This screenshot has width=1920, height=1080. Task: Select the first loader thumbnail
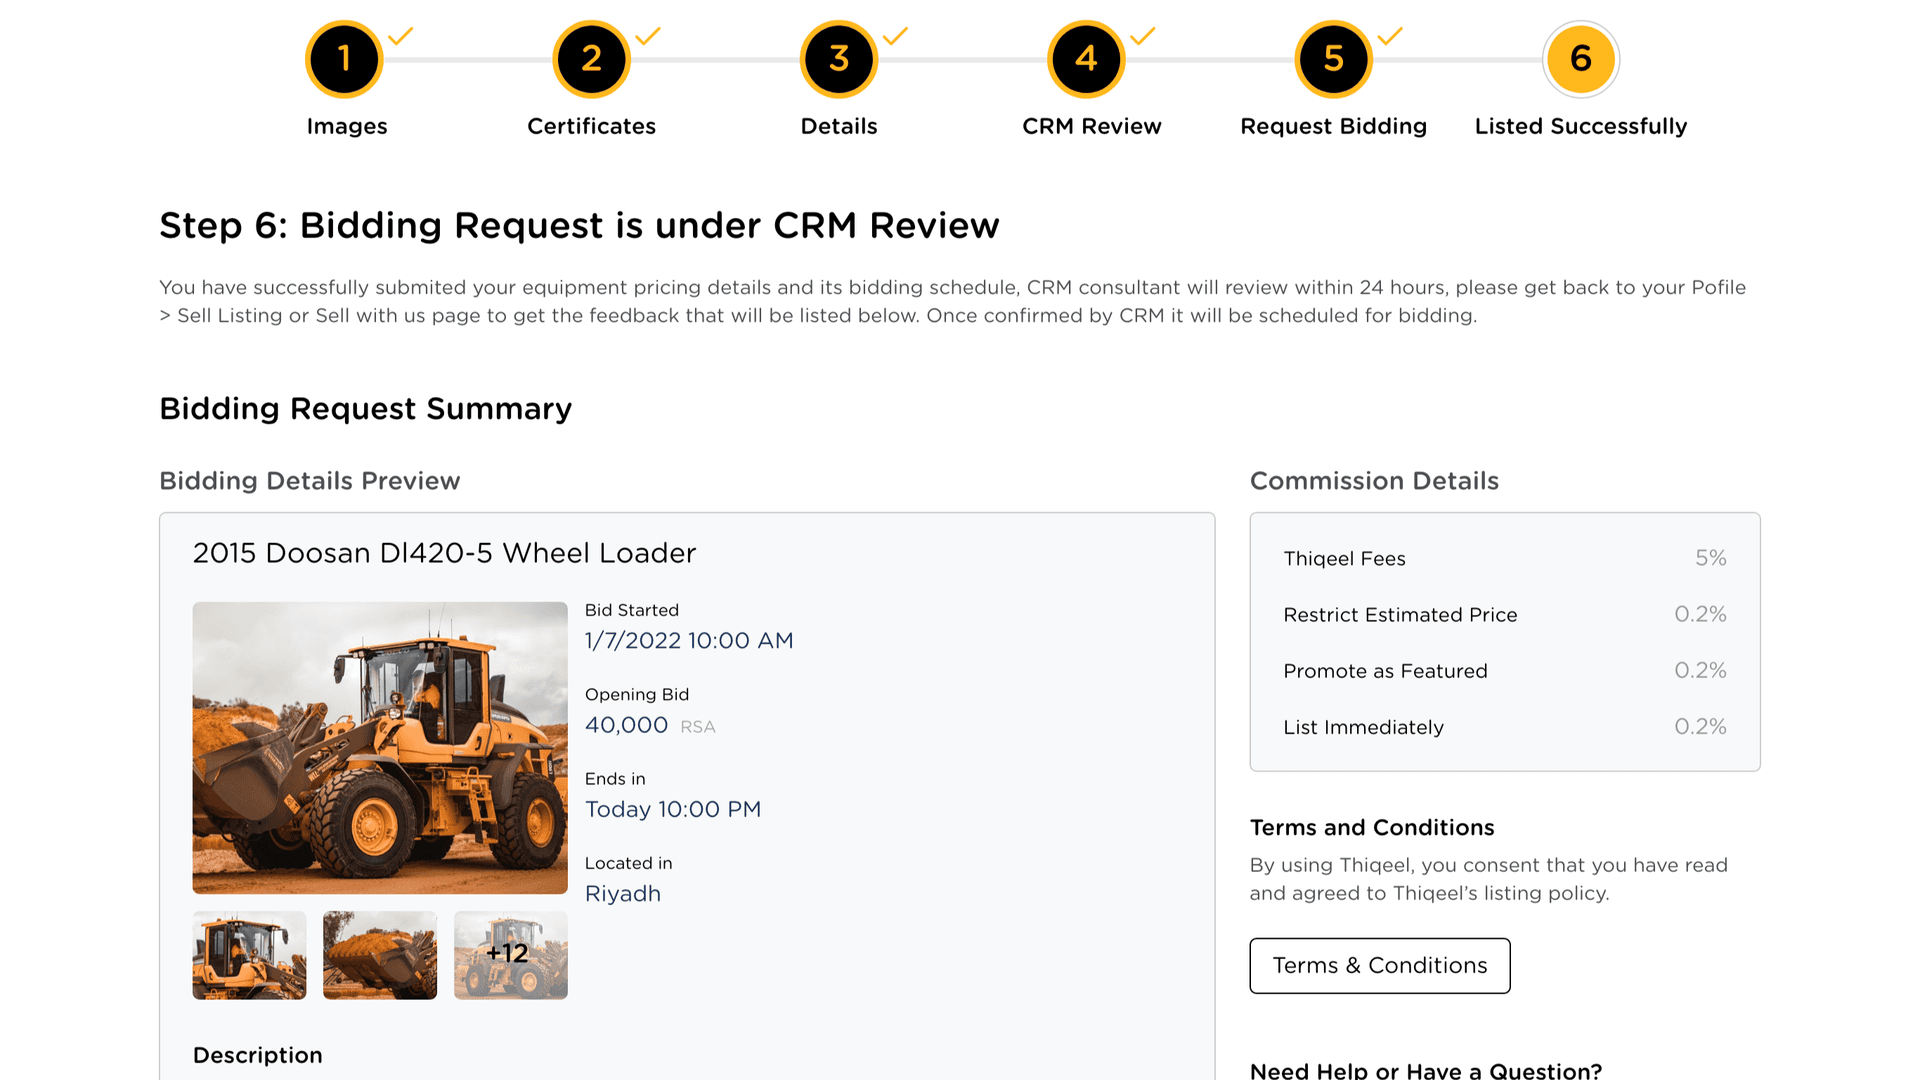coord(249,955)
